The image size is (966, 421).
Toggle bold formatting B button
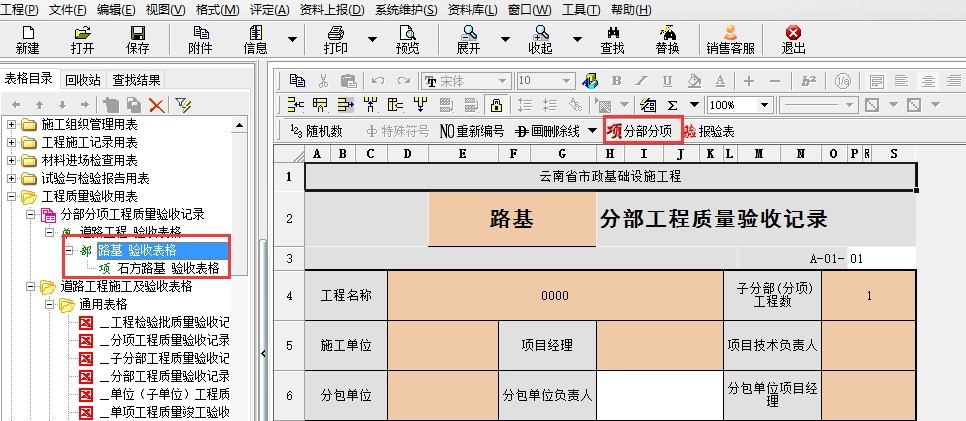(616, 81)
